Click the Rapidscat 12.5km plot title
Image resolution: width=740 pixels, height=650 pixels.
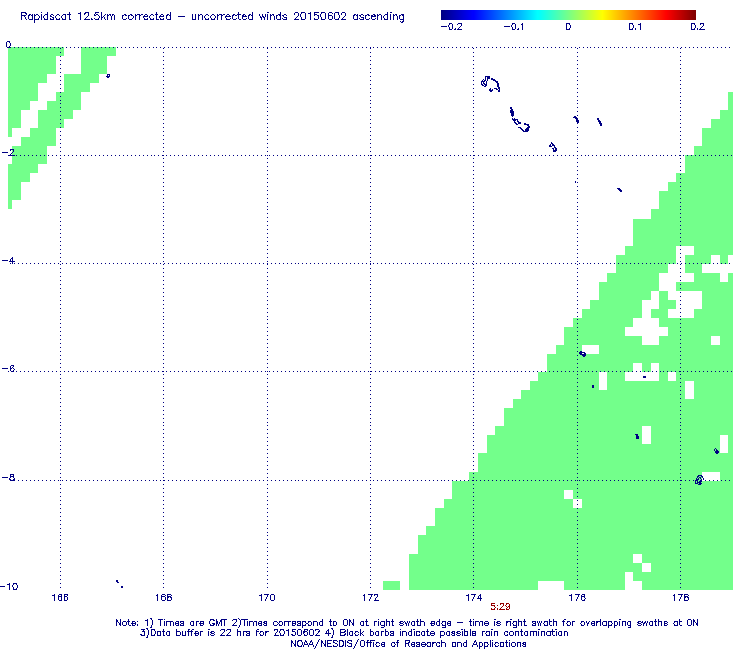tap(212, 17)
